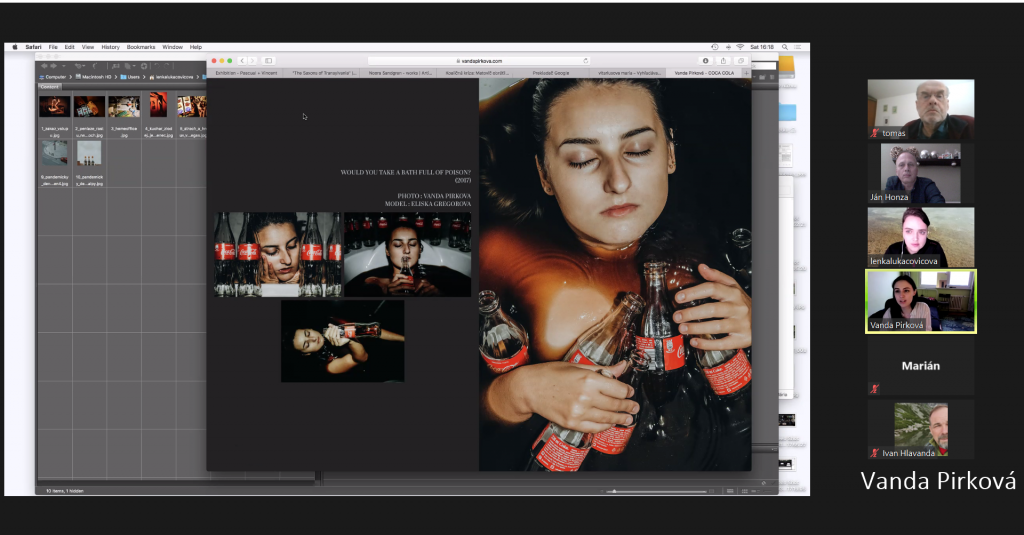This screenshot has height=535, width=1024.
Task: Open the Safari share menu
Action: click(x=723, y=61)
